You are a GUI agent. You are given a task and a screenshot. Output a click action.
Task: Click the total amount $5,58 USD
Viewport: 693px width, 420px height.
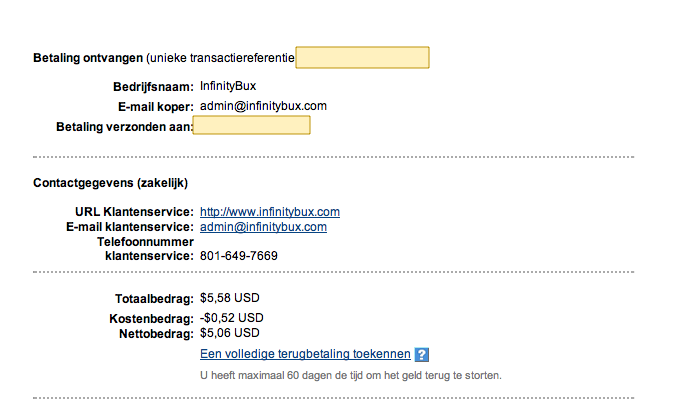coord(229,298)
